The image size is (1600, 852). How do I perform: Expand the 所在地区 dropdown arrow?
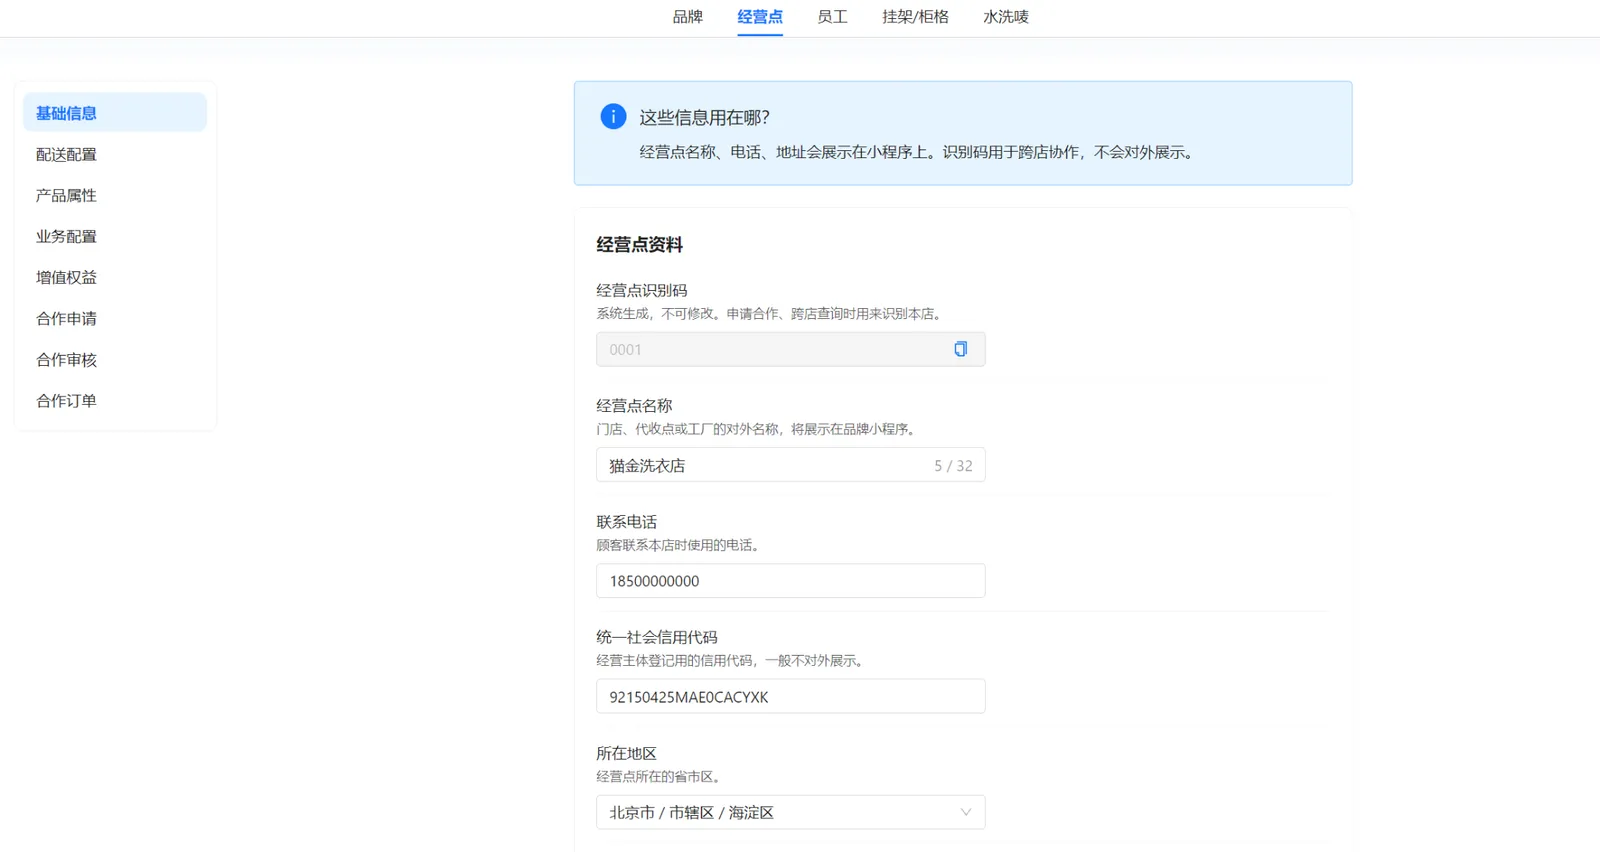965,812
